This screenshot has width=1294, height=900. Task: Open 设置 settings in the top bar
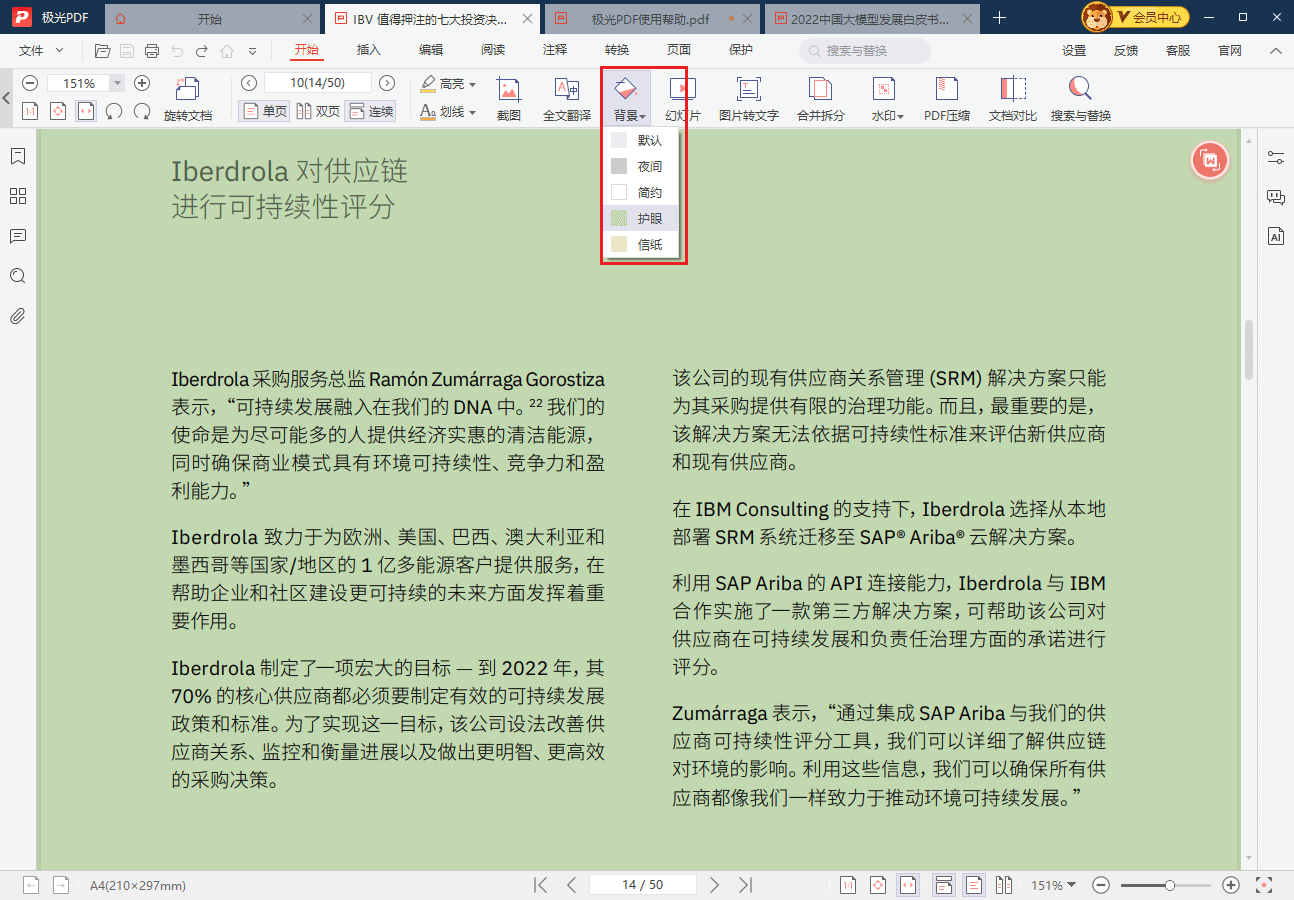[1074, 50]
